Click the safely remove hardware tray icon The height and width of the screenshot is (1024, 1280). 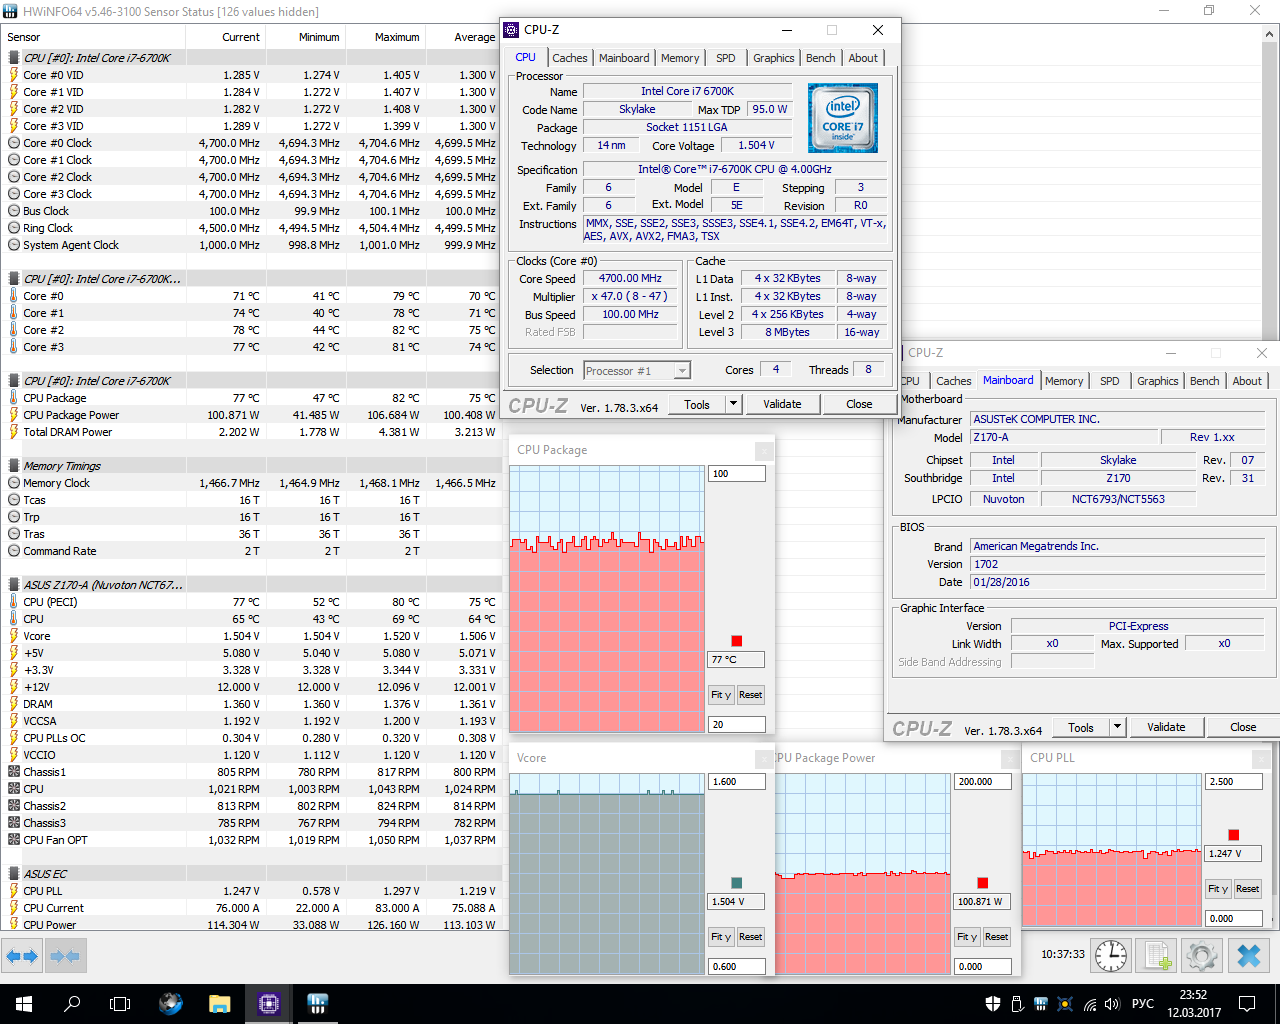pos(1017,1004)
